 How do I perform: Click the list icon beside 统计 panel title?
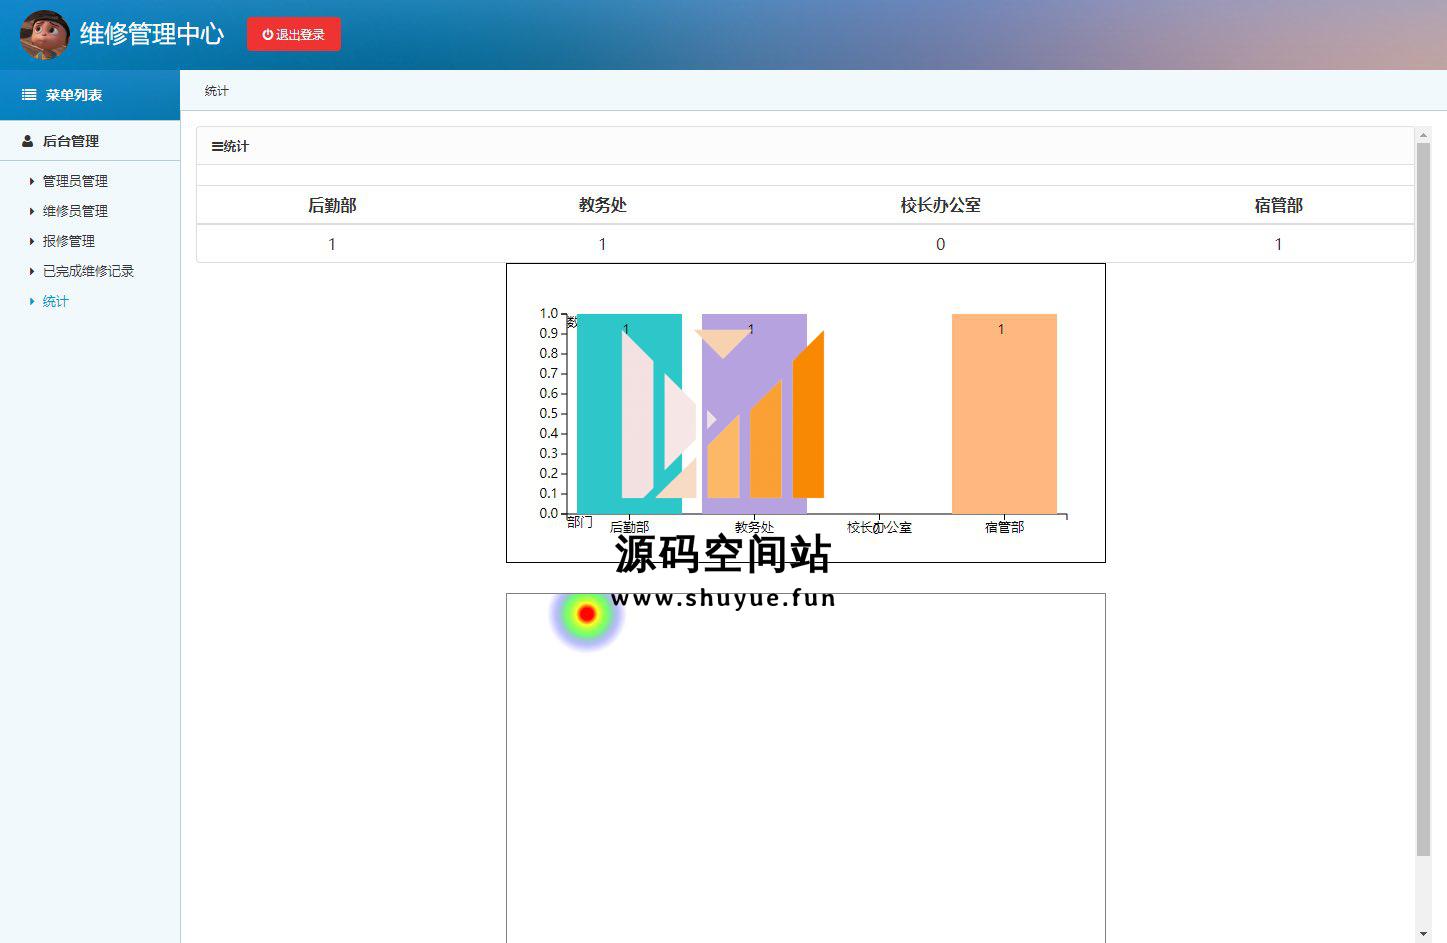point(217,146)
